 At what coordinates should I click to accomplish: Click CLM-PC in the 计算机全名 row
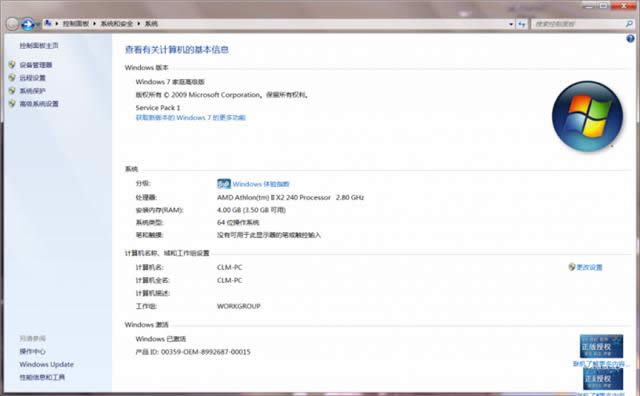(230, 280)
